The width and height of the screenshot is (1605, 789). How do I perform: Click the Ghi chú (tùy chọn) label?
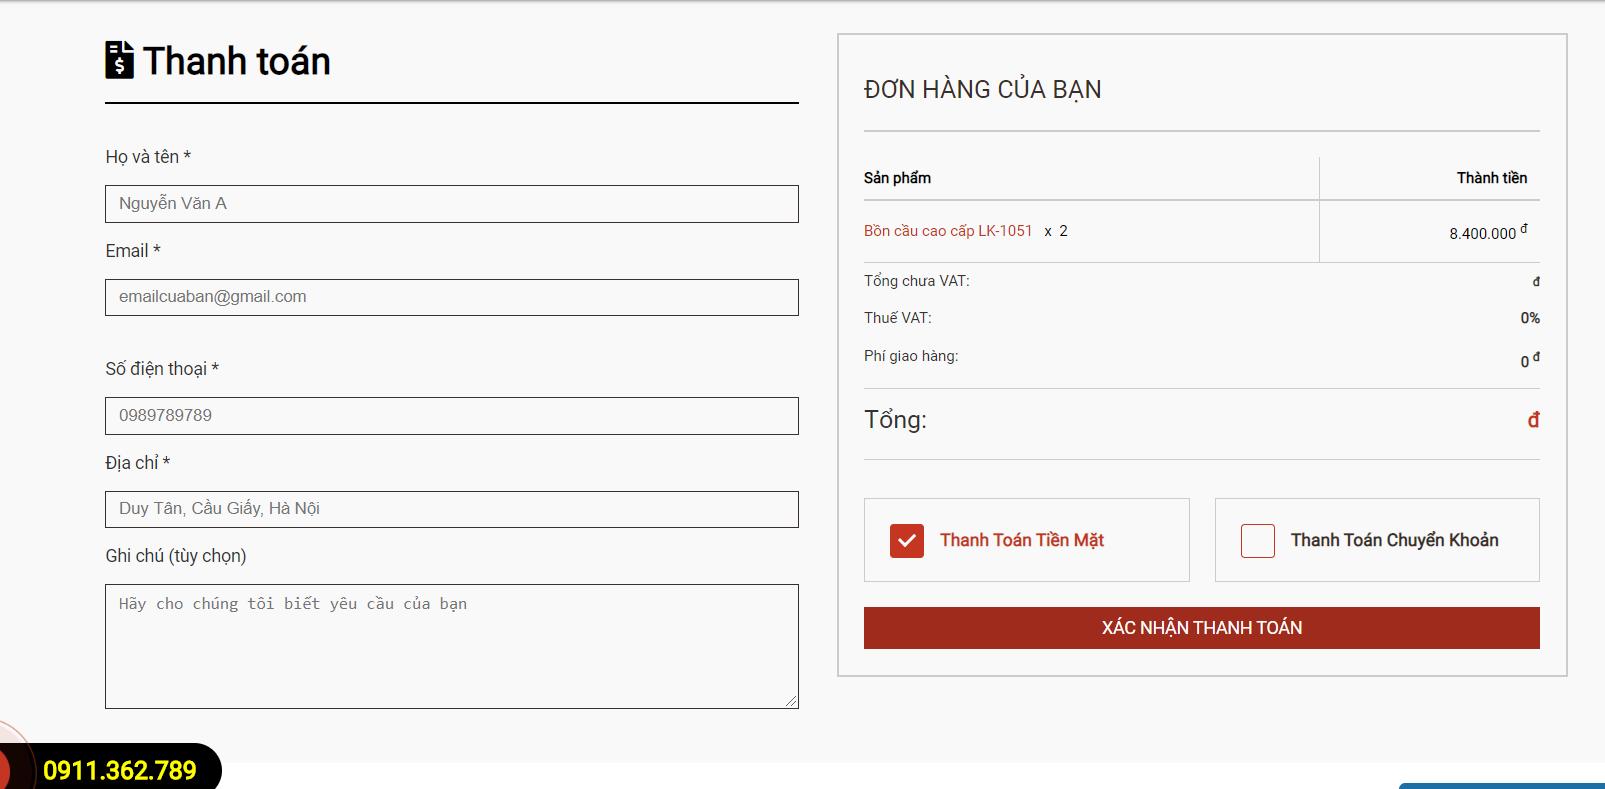point(175,556)
